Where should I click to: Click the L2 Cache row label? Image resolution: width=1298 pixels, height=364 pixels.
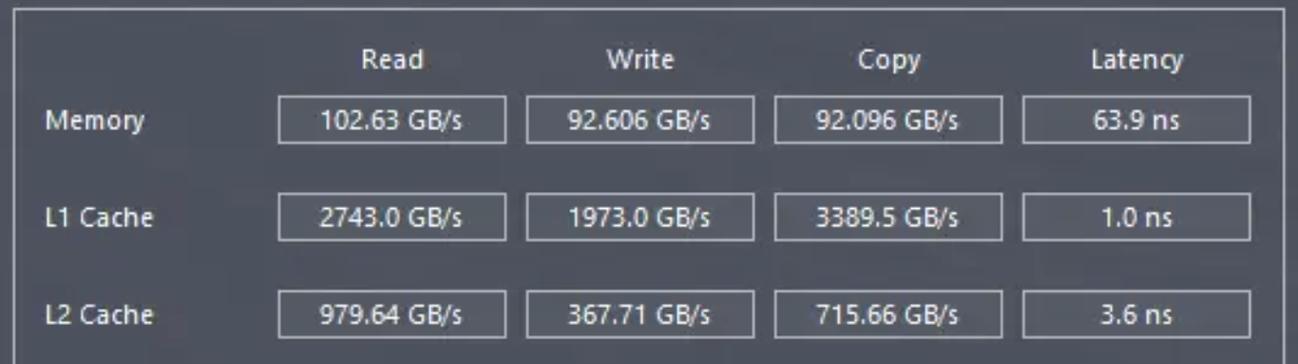[x=99, y=314]
